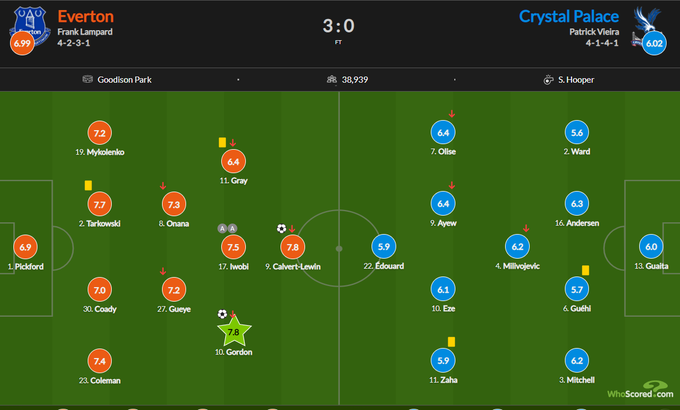Select Guaita's 6.0 rating circle
The height and width of the screenshot is (410, 680).
(652, 246)
